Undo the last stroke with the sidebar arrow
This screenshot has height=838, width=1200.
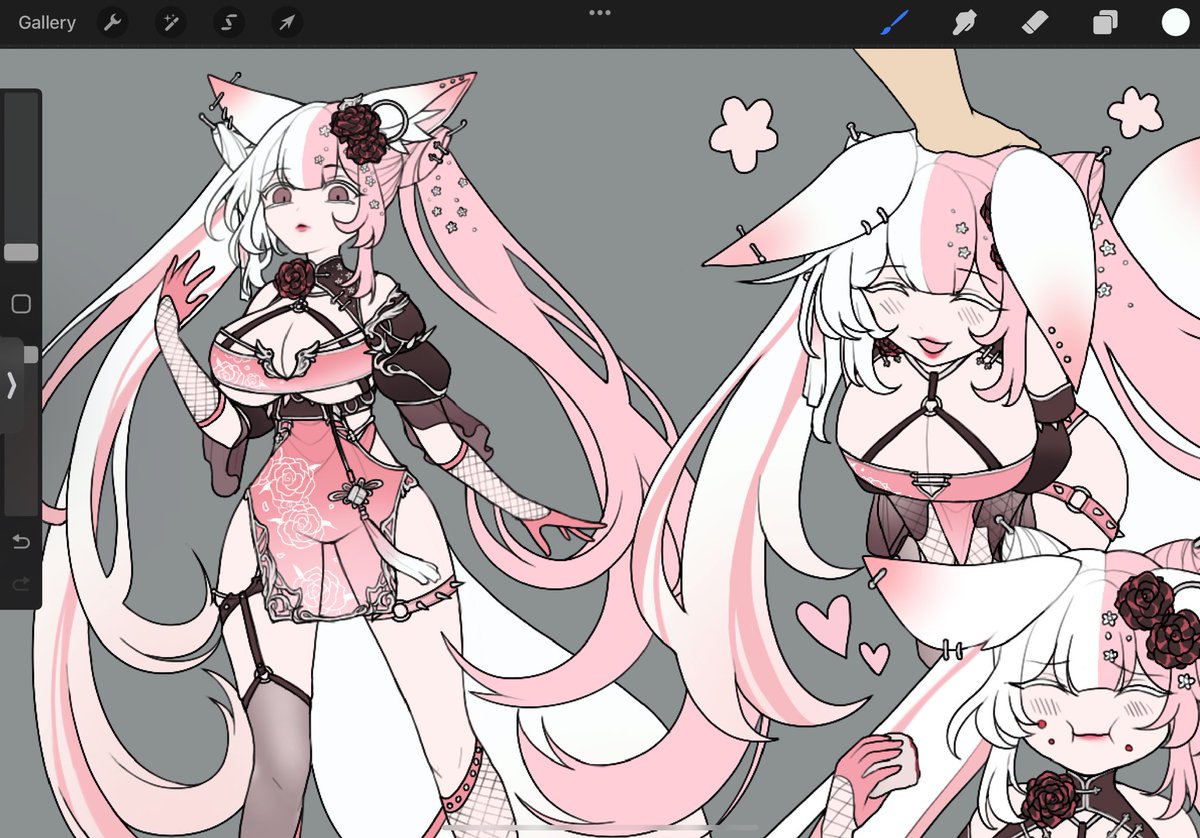coord(21,542)
